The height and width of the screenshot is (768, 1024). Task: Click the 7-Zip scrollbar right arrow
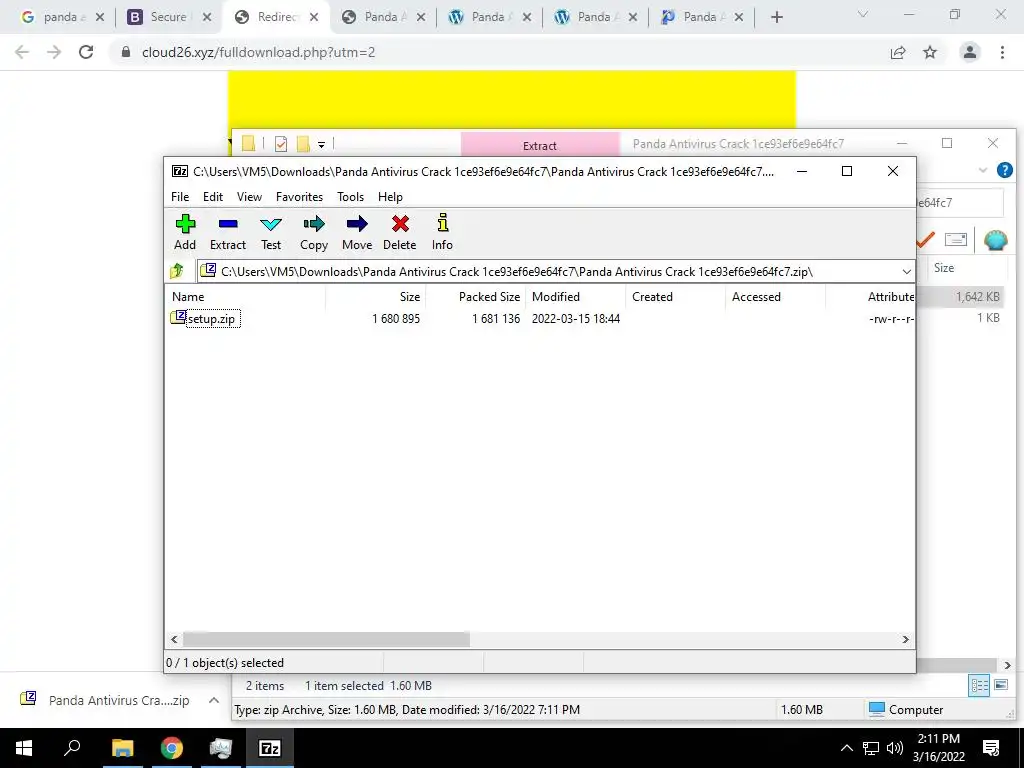click(x=906, y=639)
